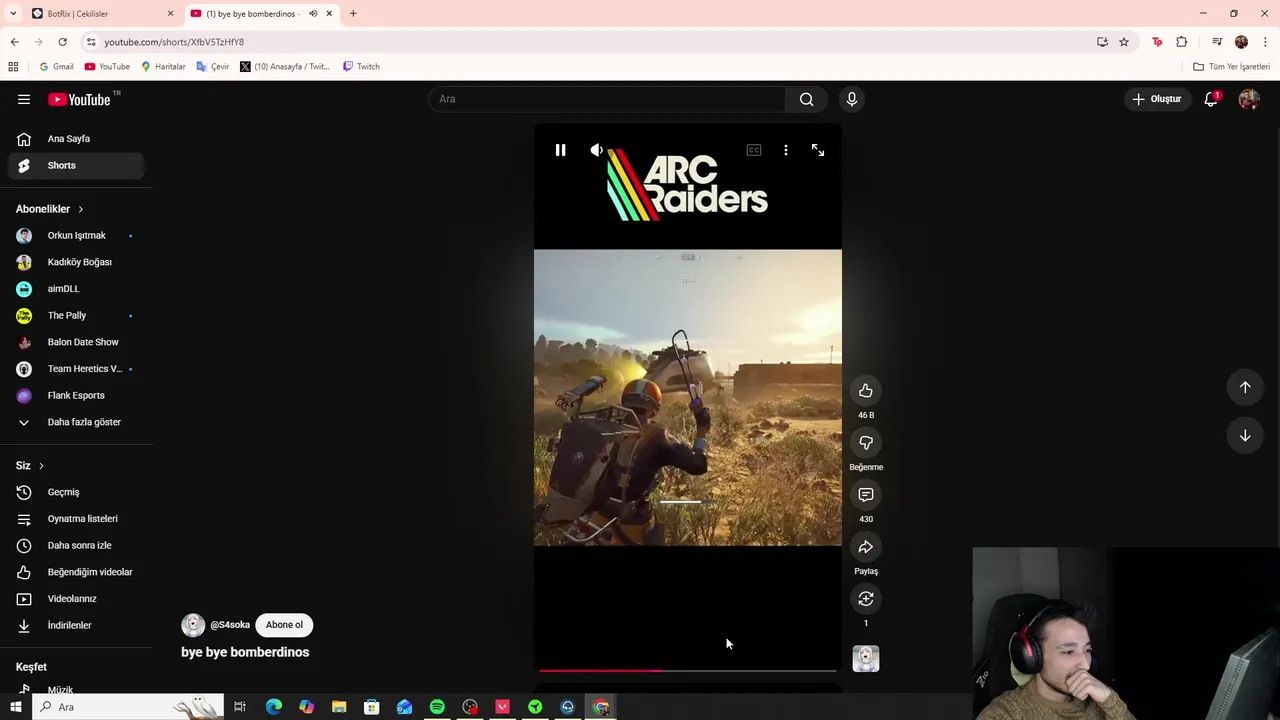Open the install app icon in address bar
Screen dimensions: 1280x720
[x=1102, y=42]
